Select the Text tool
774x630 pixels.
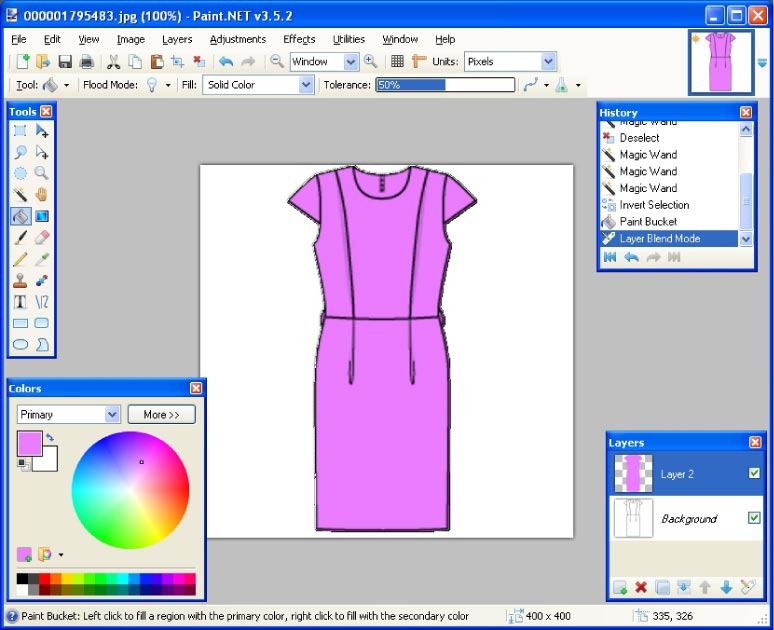(x=20, y=301)
